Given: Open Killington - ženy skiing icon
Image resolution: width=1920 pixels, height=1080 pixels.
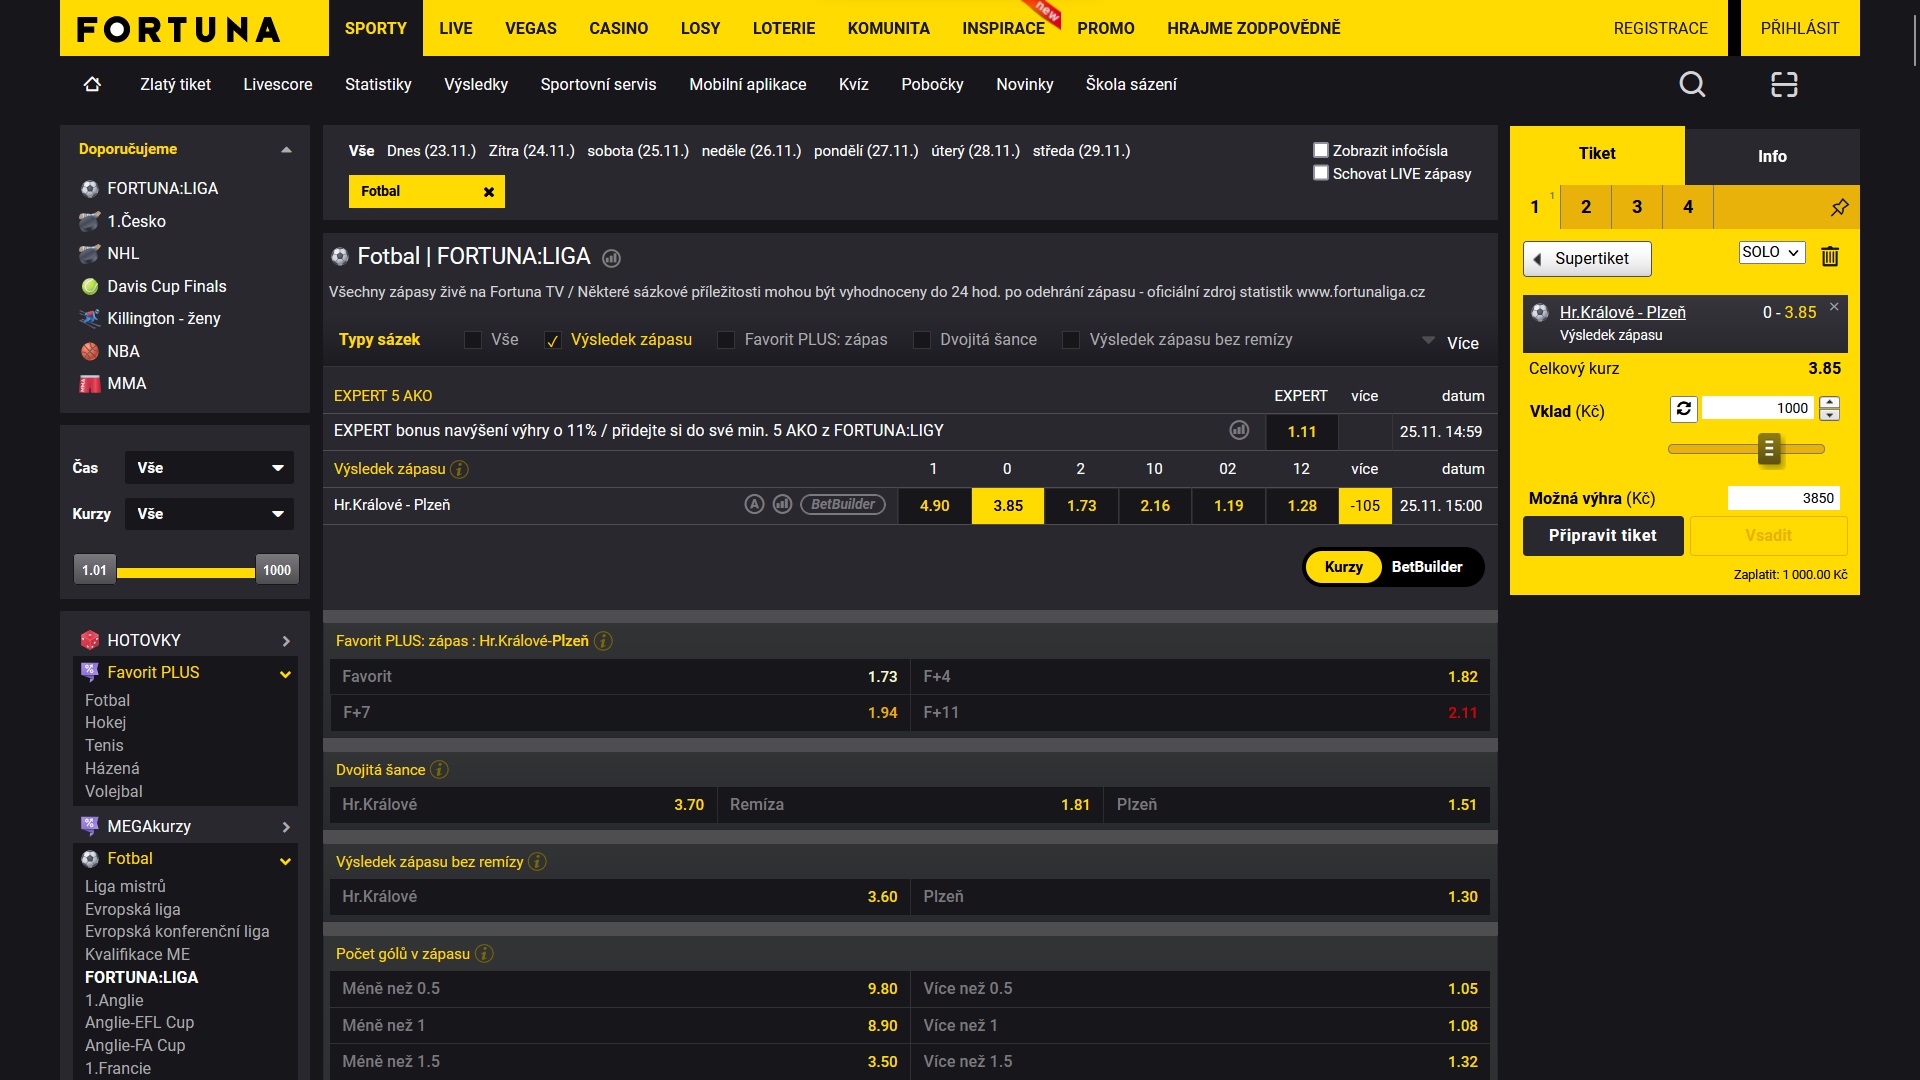Looking at the screenshot, I should coord(90,318).
